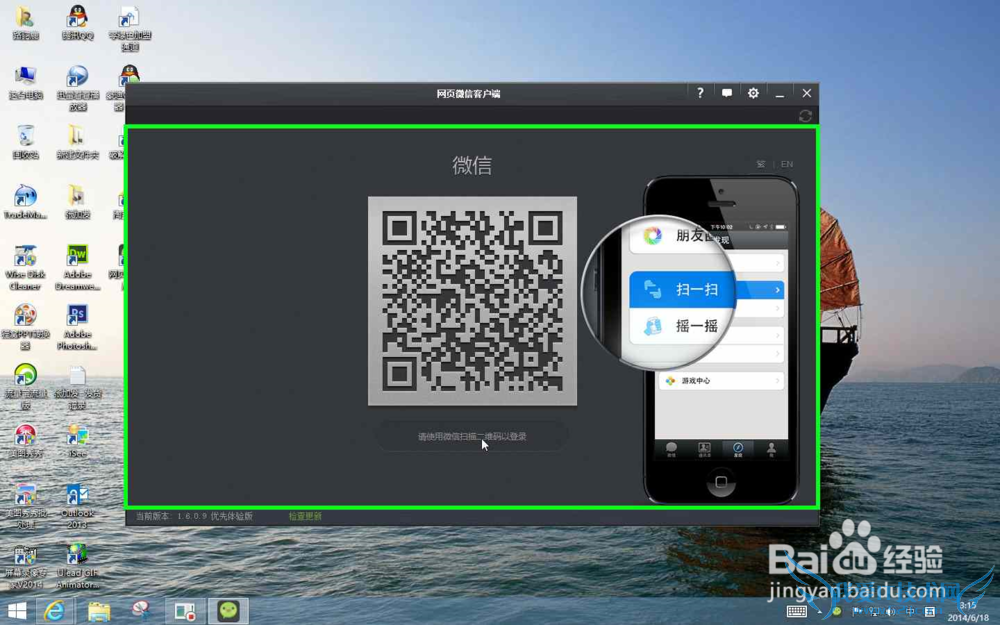This screenshot has width=1000, height=625.
Task: Select the iSee desktop icon
Action: 77,439
